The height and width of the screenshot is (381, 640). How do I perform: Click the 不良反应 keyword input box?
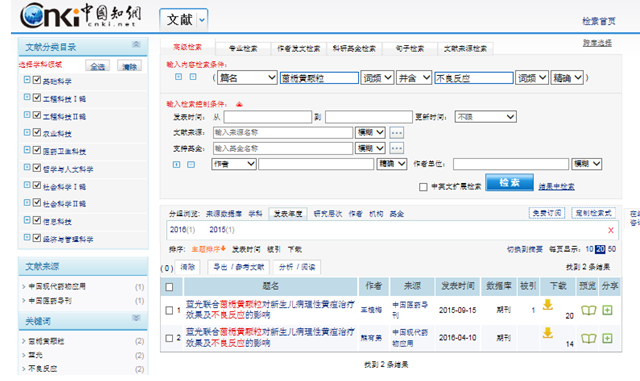click(x=473, y=78)
